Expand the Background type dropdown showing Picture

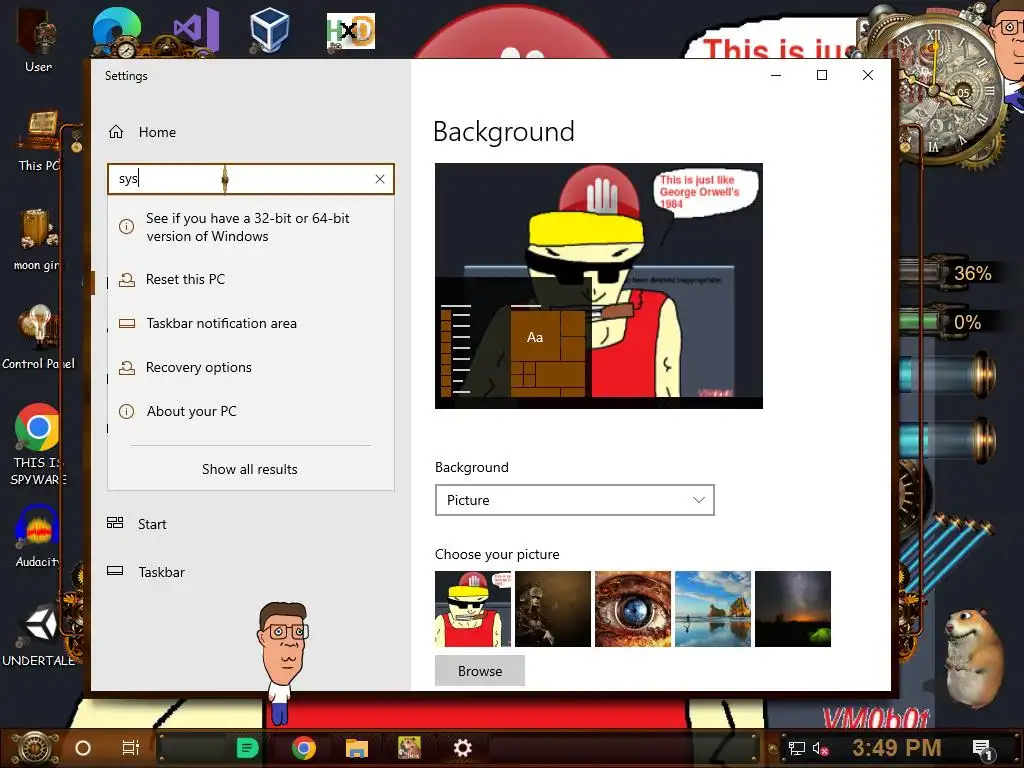coord(575,500)
